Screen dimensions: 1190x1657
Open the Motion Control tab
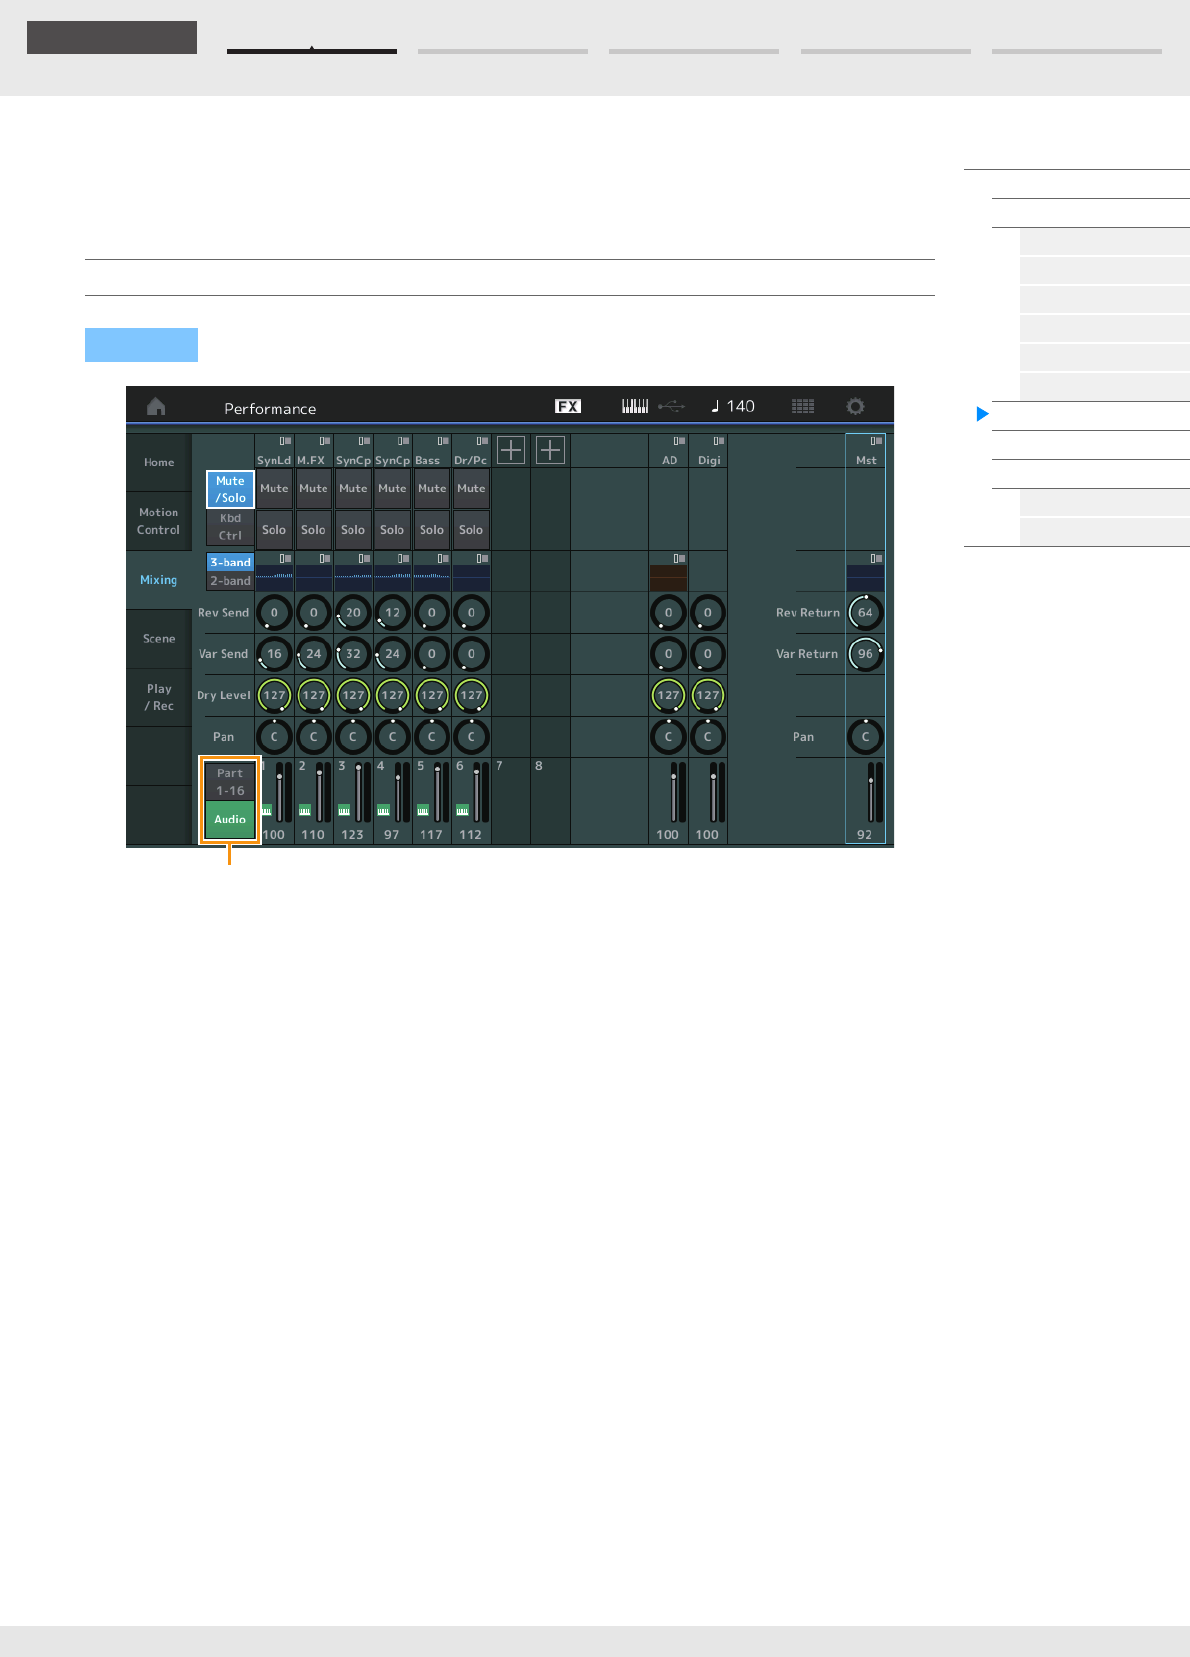tap(159, 521)
